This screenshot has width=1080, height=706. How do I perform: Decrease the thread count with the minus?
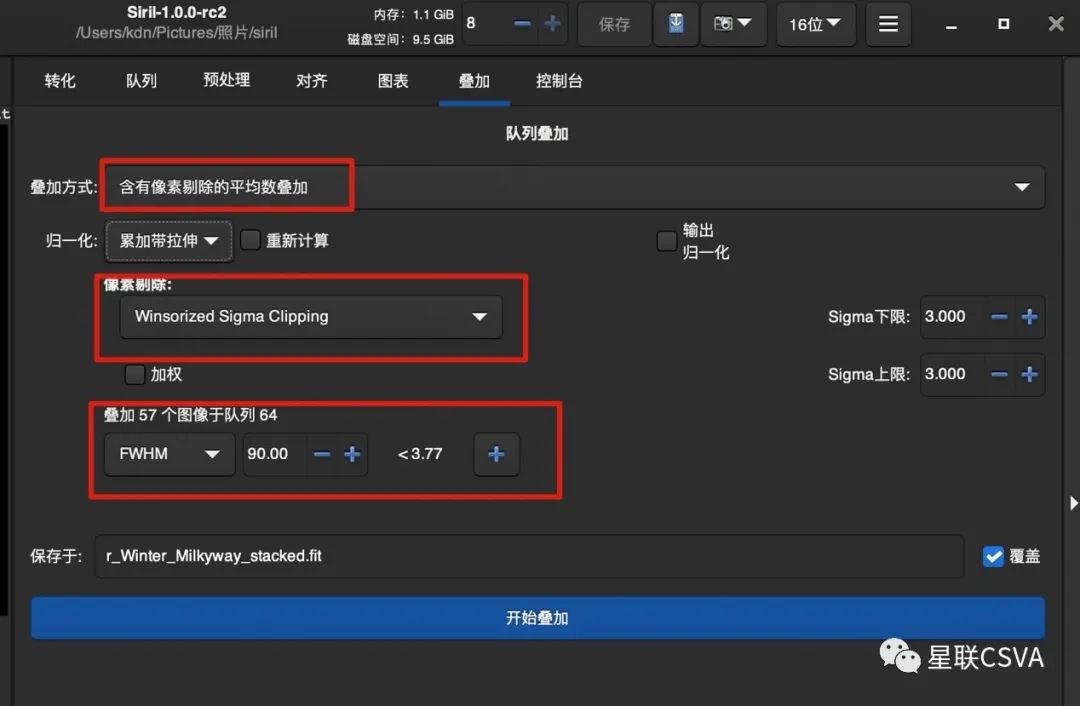tap(522, 24)
